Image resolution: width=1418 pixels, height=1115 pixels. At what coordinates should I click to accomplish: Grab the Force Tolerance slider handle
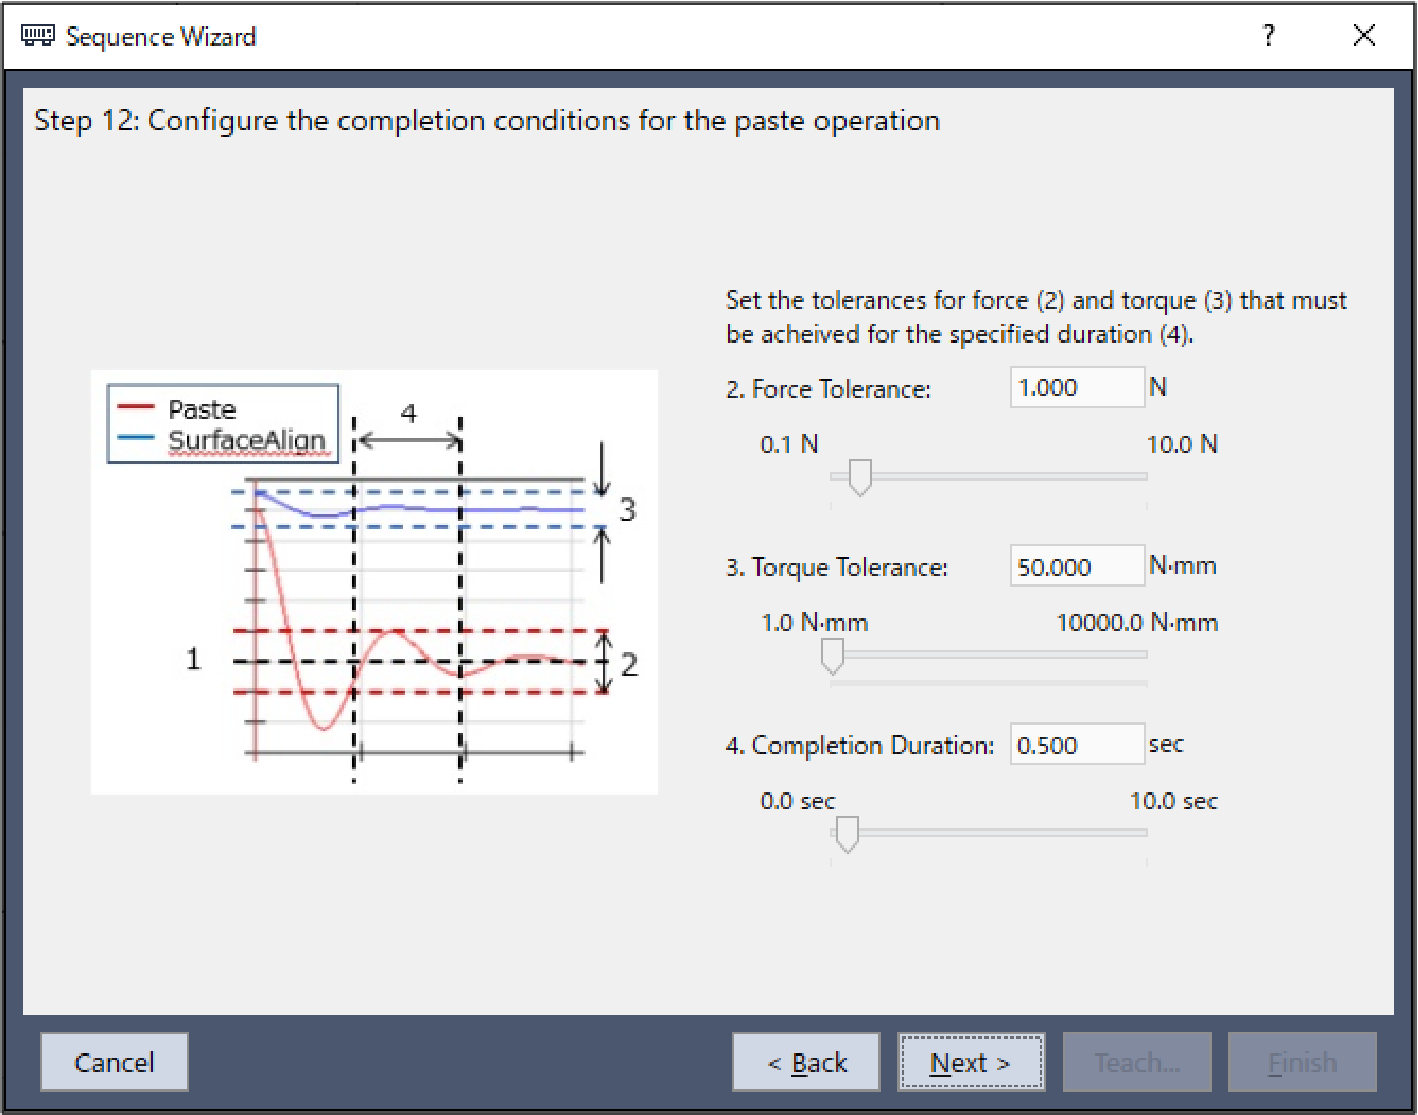(860, 477)
